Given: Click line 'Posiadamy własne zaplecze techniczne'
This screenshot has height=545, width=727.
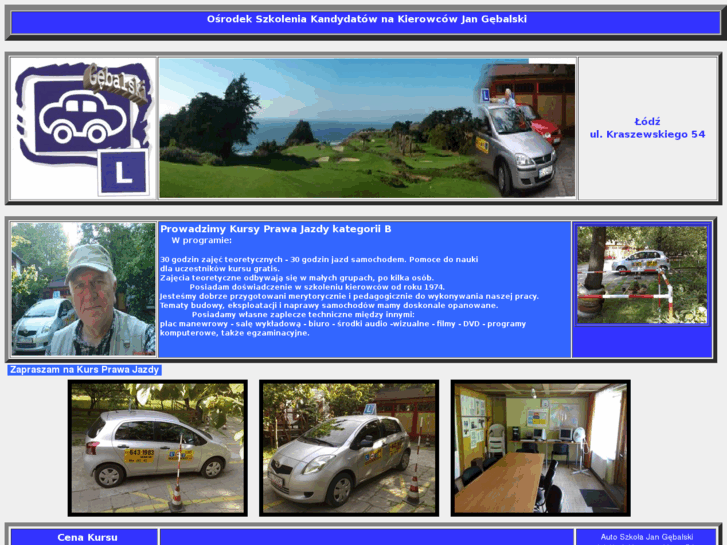Looking at the screenshot, I should [303, 314].
